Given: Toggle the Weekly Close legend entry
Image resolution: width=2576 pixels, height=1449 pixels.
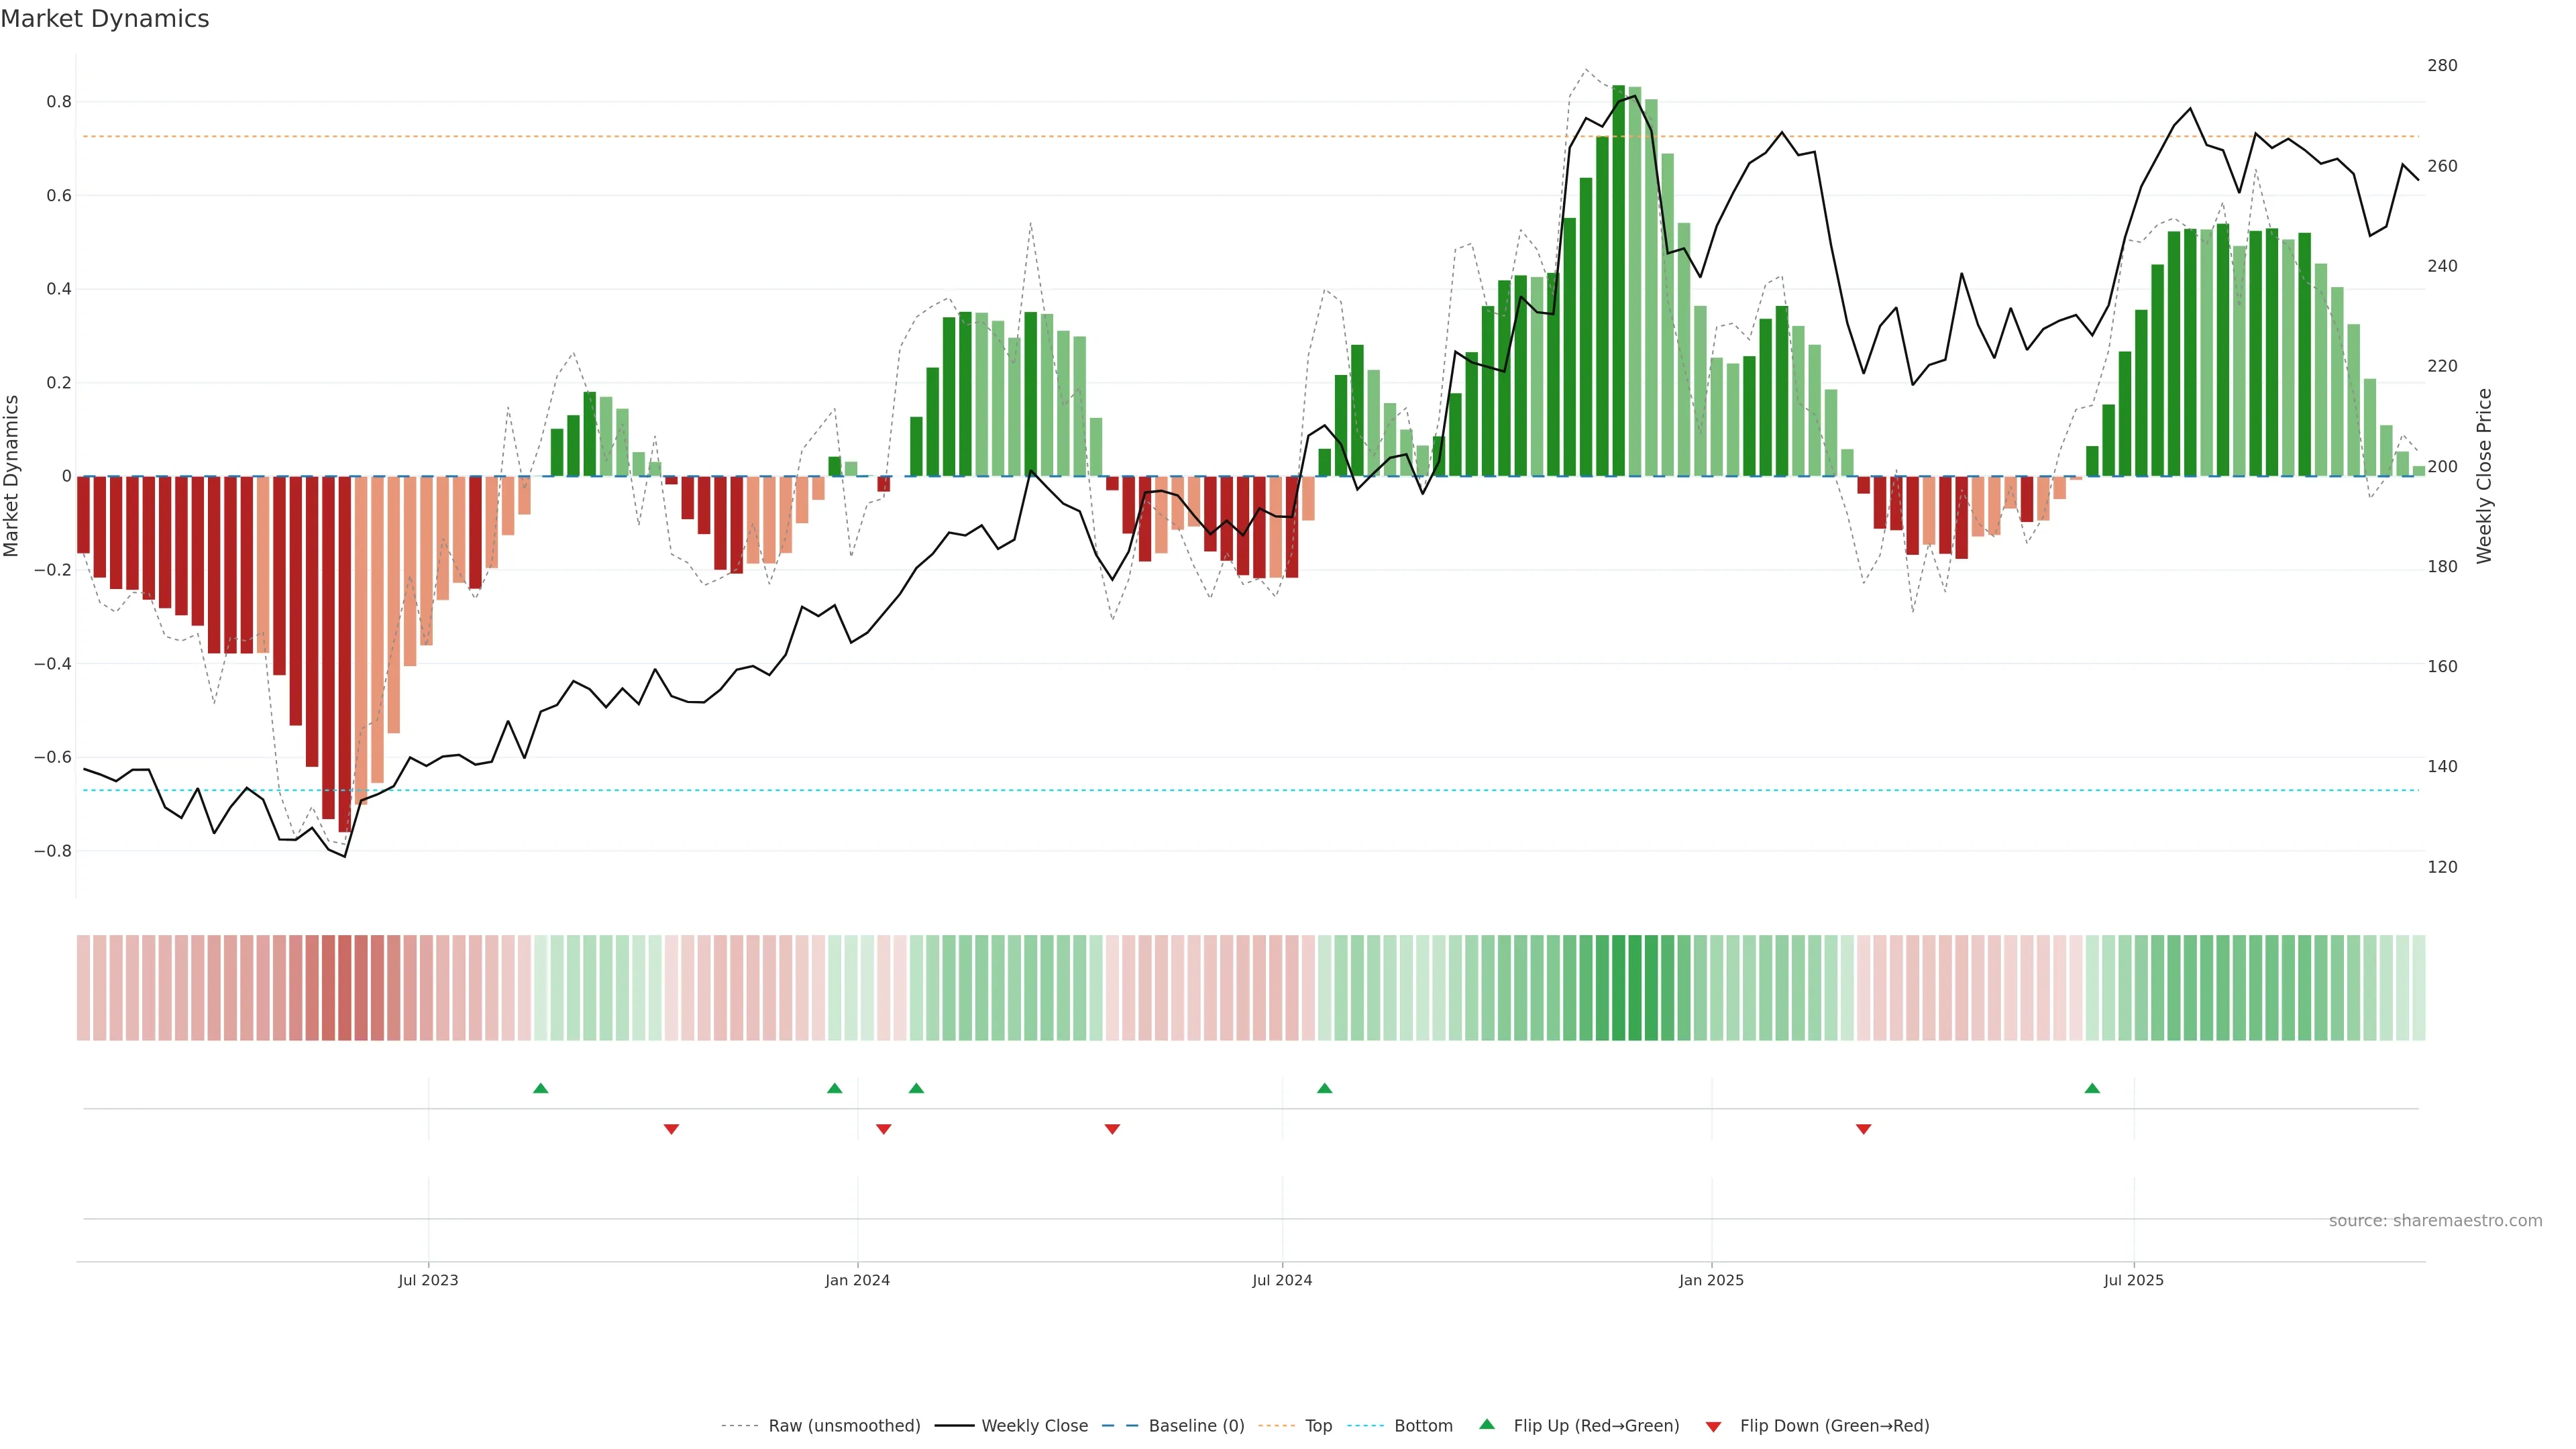Looking at the screenshot, I should tap(1034, 1426).
